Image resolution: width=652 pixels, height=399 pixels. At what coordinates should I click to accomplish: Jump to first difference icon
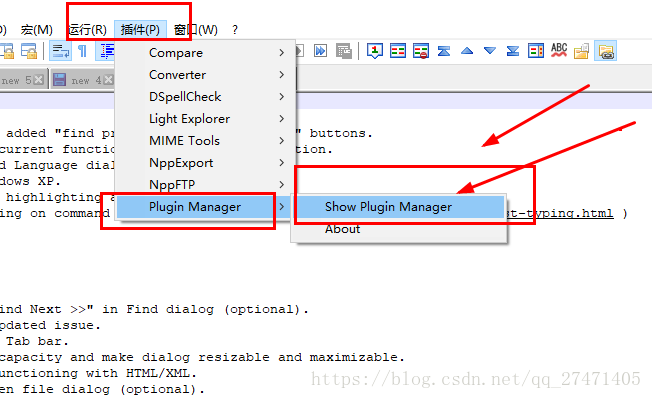point(444,51)
